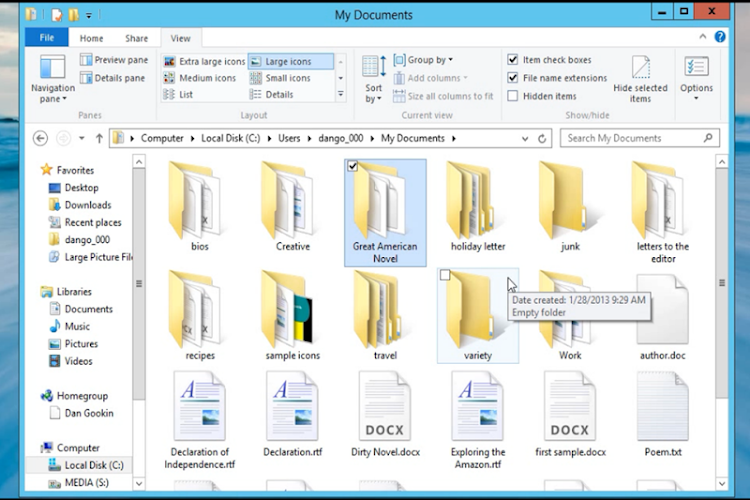The image size is (750, 500).
Task: Click Hide selected items
Action: pyautogui.click(x=640, y=79)
